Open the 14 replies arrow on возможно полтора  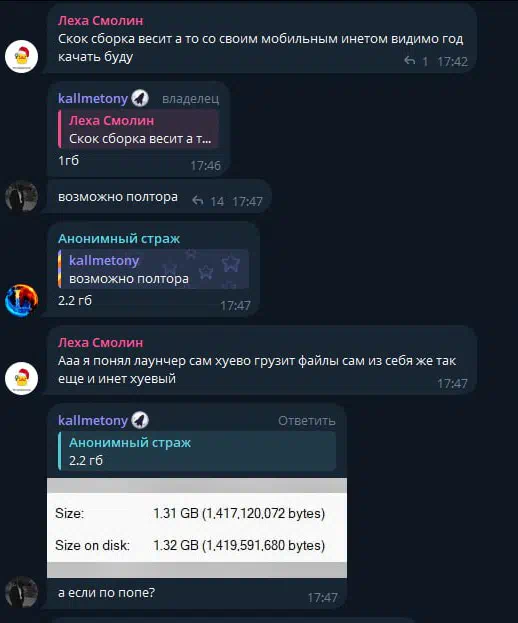pyautogui.click(x=198, y=201)
